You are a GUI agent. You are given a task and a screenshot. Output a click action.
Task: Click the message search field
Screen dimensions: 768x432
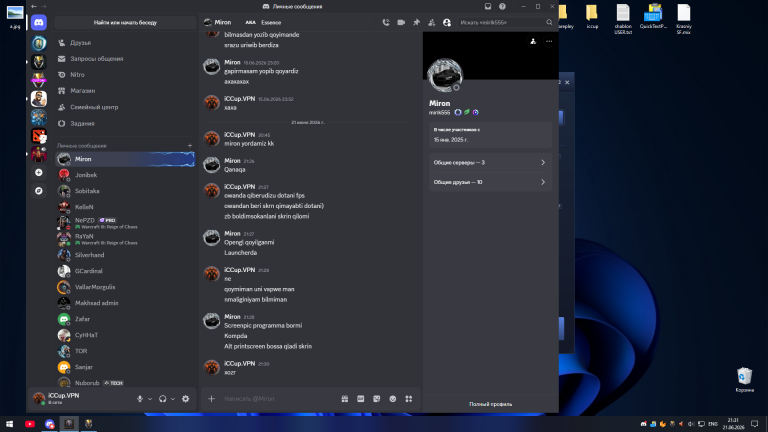click(x=506, y=23)
